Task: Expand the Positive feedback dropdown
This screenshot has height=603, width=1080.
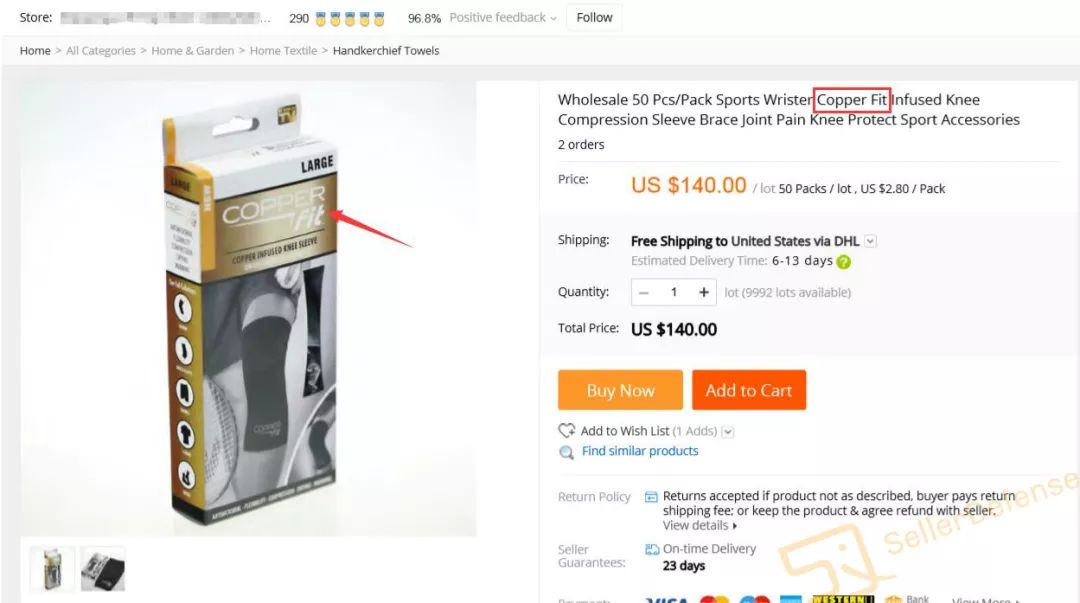Action: (553, 18)
